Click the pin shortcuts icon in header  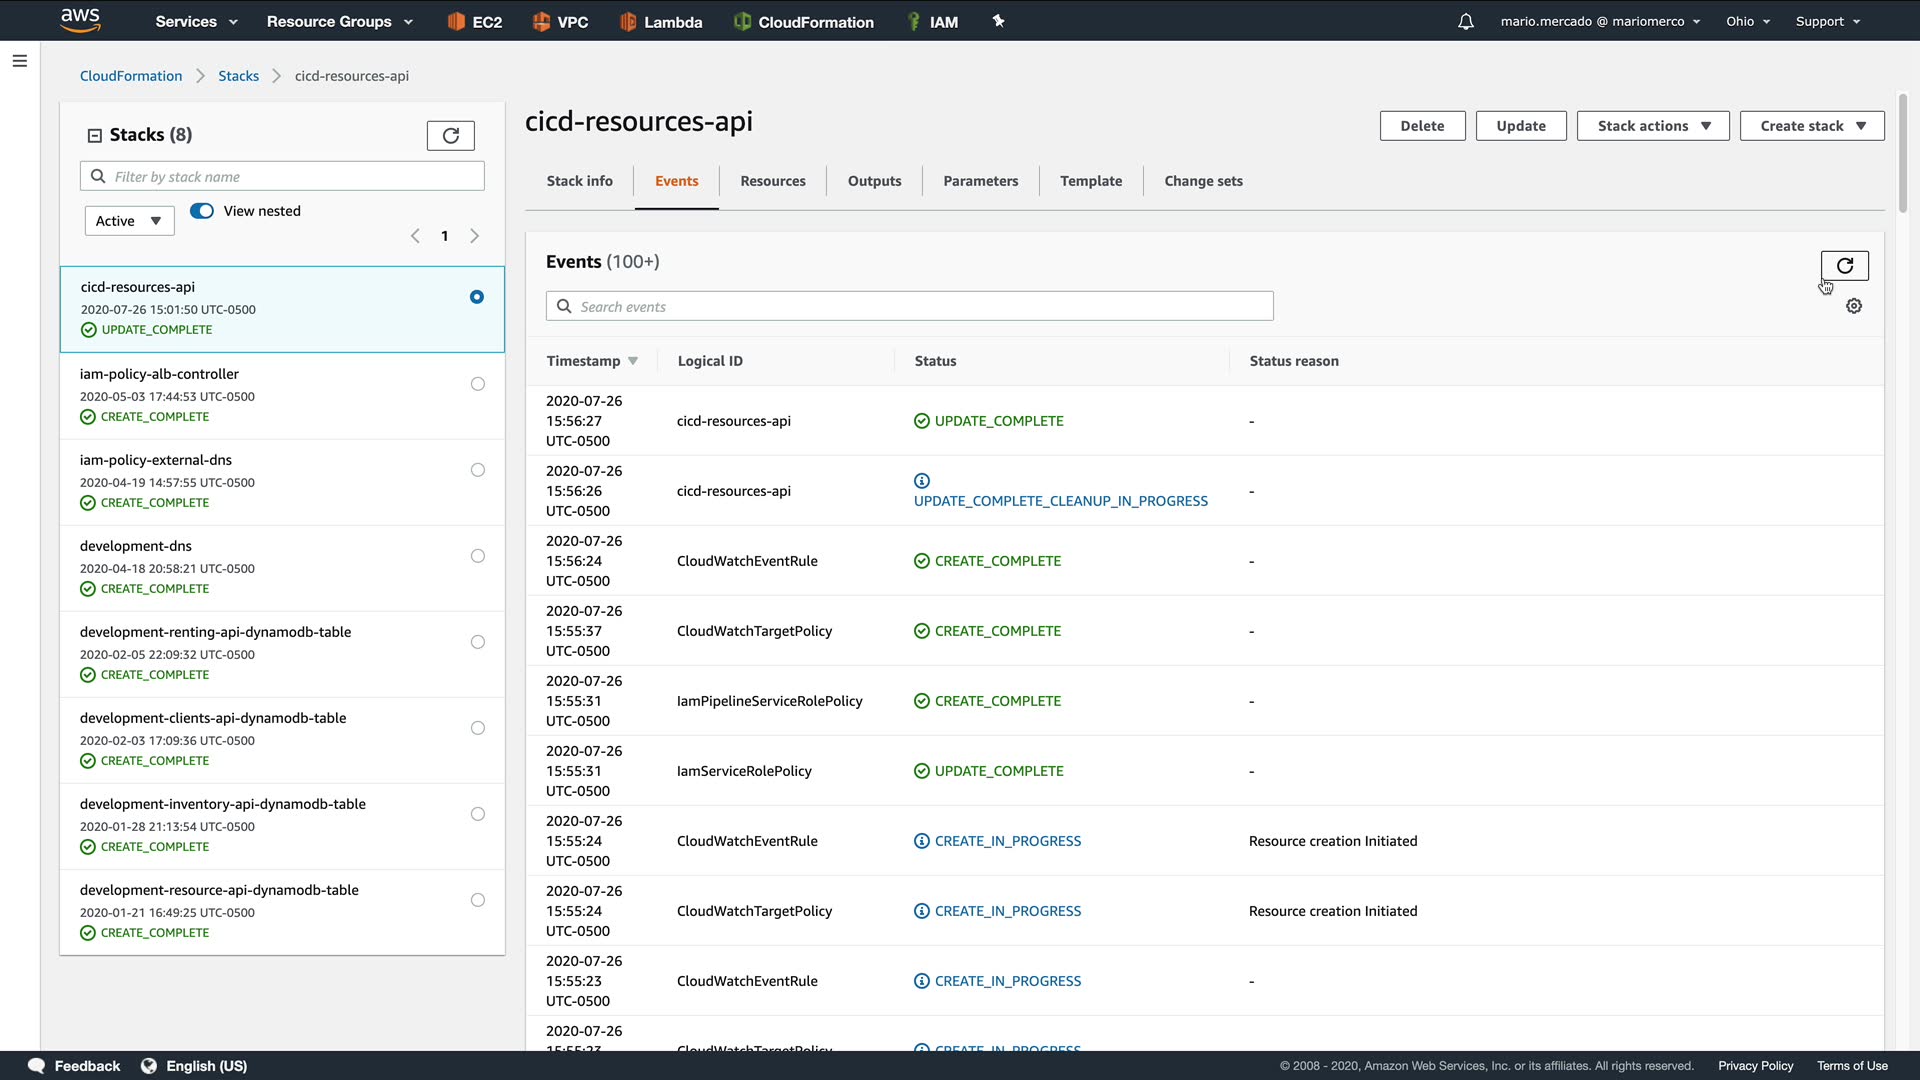[x=998, y=21]
